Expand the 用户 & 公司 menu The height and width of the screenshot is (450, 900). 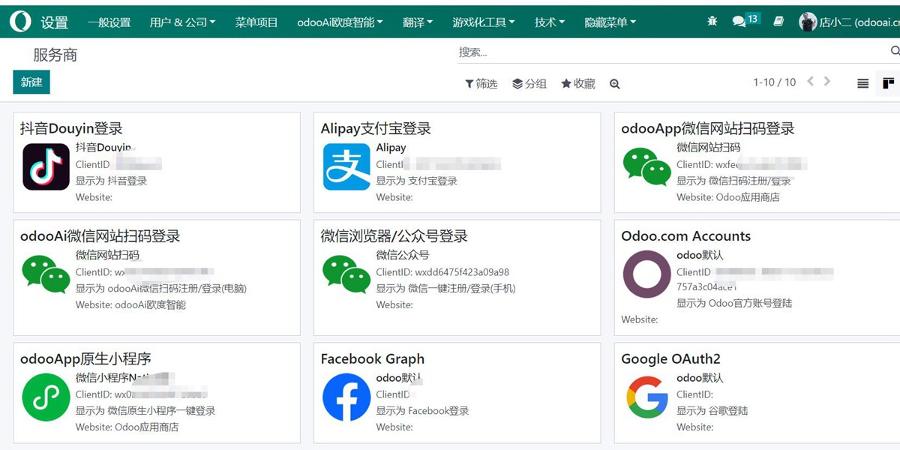183,22
